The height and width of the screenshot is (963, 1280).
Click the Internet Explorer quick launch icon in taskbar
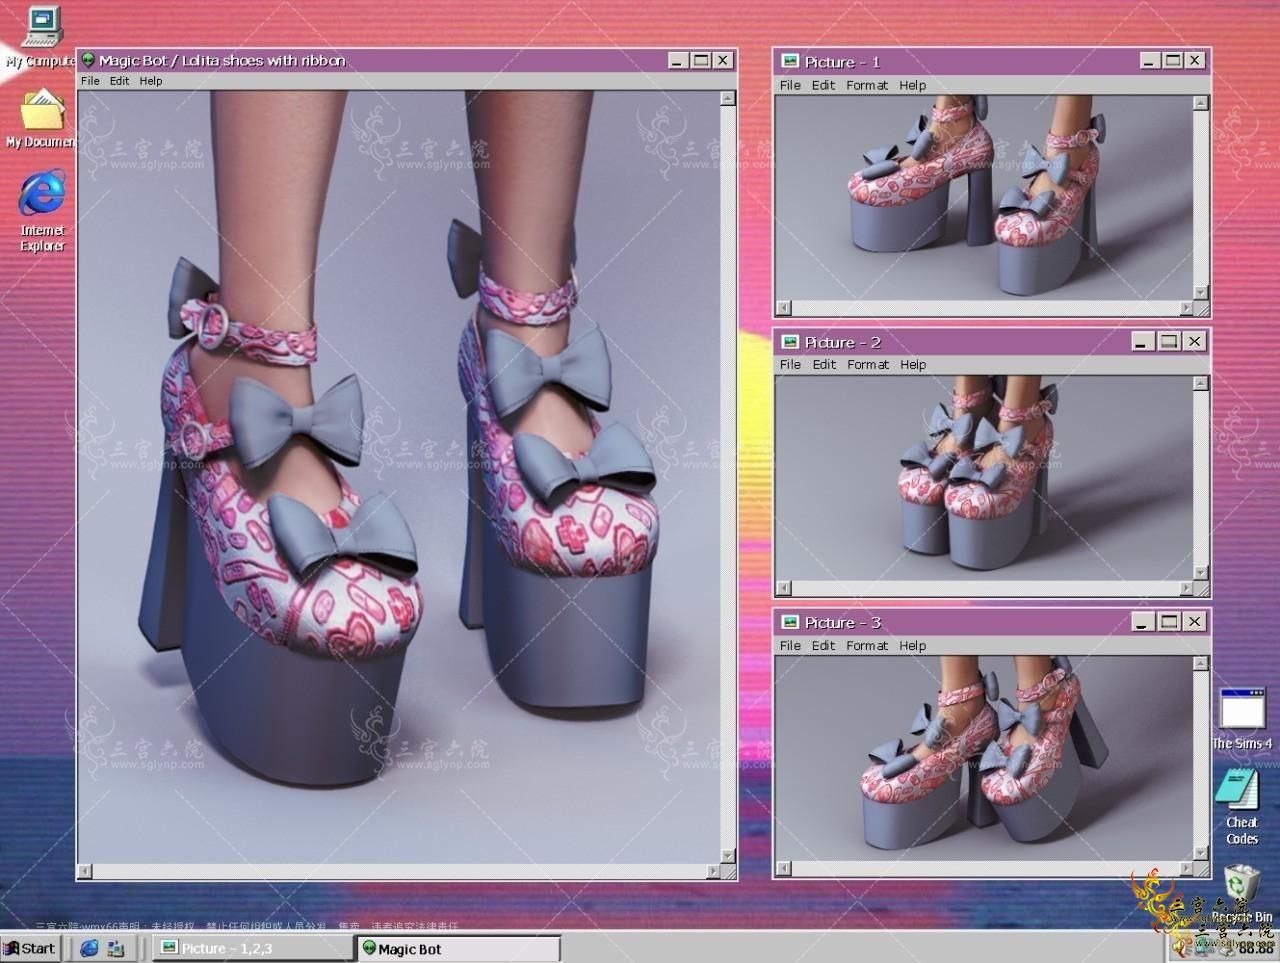click(90, 948)
